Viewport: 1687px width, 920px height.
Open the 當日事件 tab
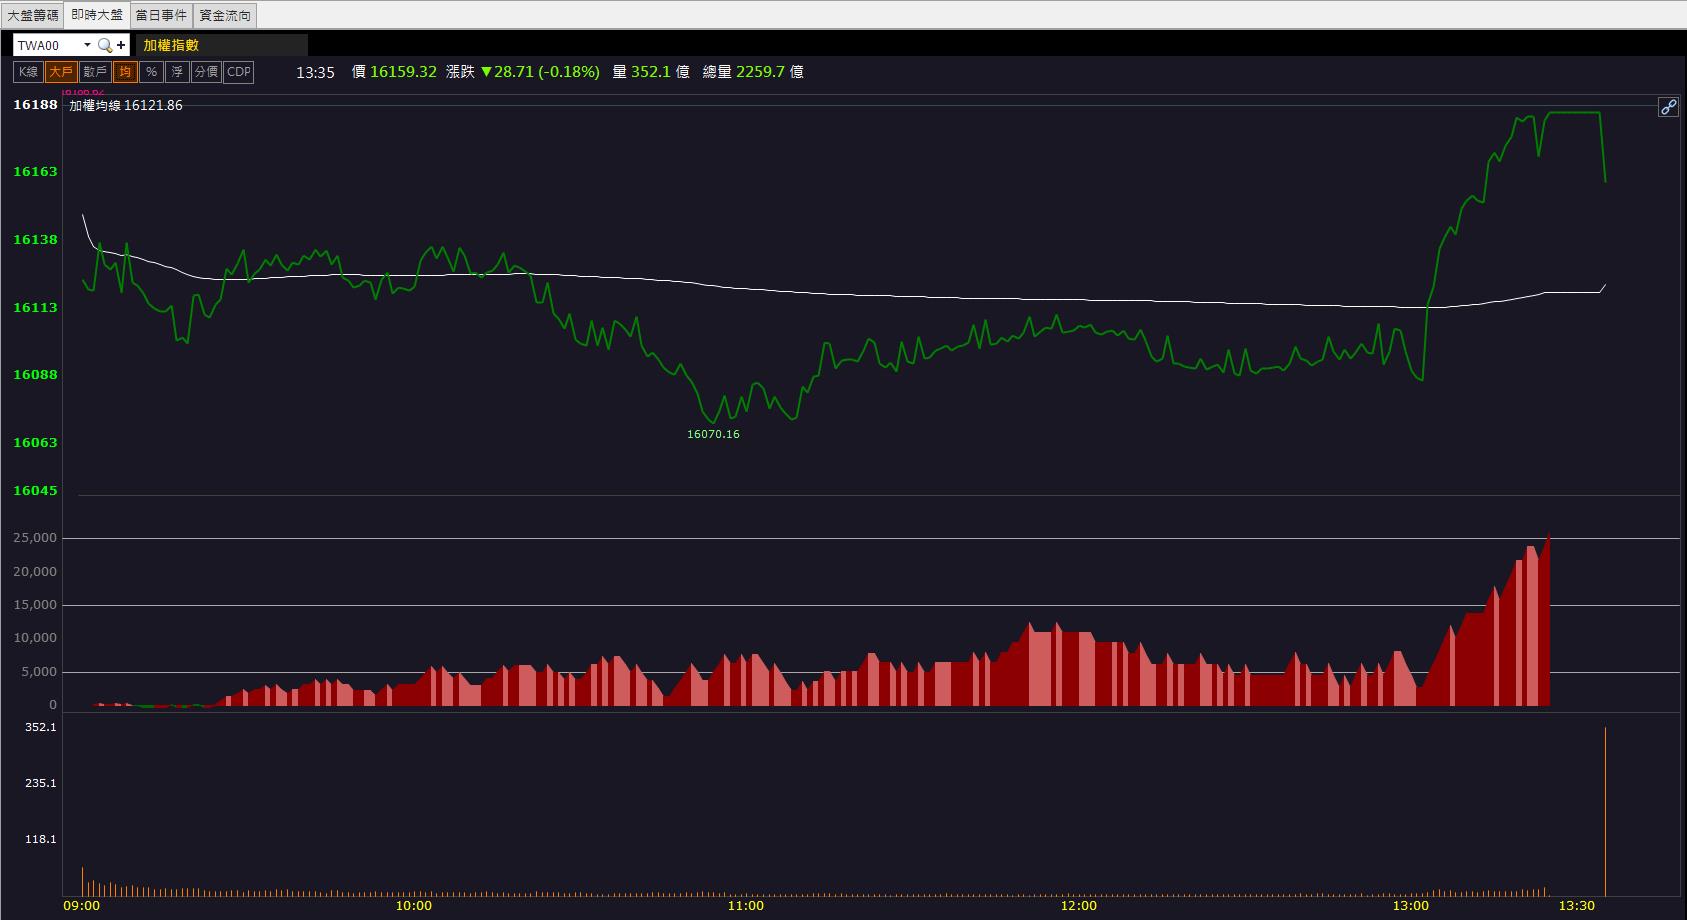[161, 15]
